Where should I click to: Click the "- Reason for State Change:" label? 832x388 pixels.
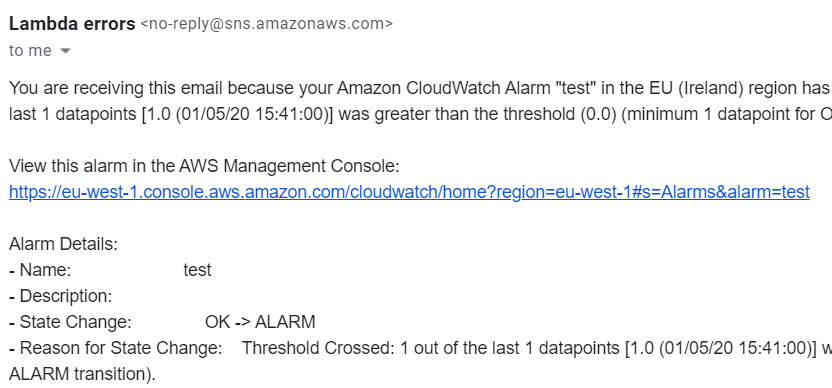[x=116, y=348]
